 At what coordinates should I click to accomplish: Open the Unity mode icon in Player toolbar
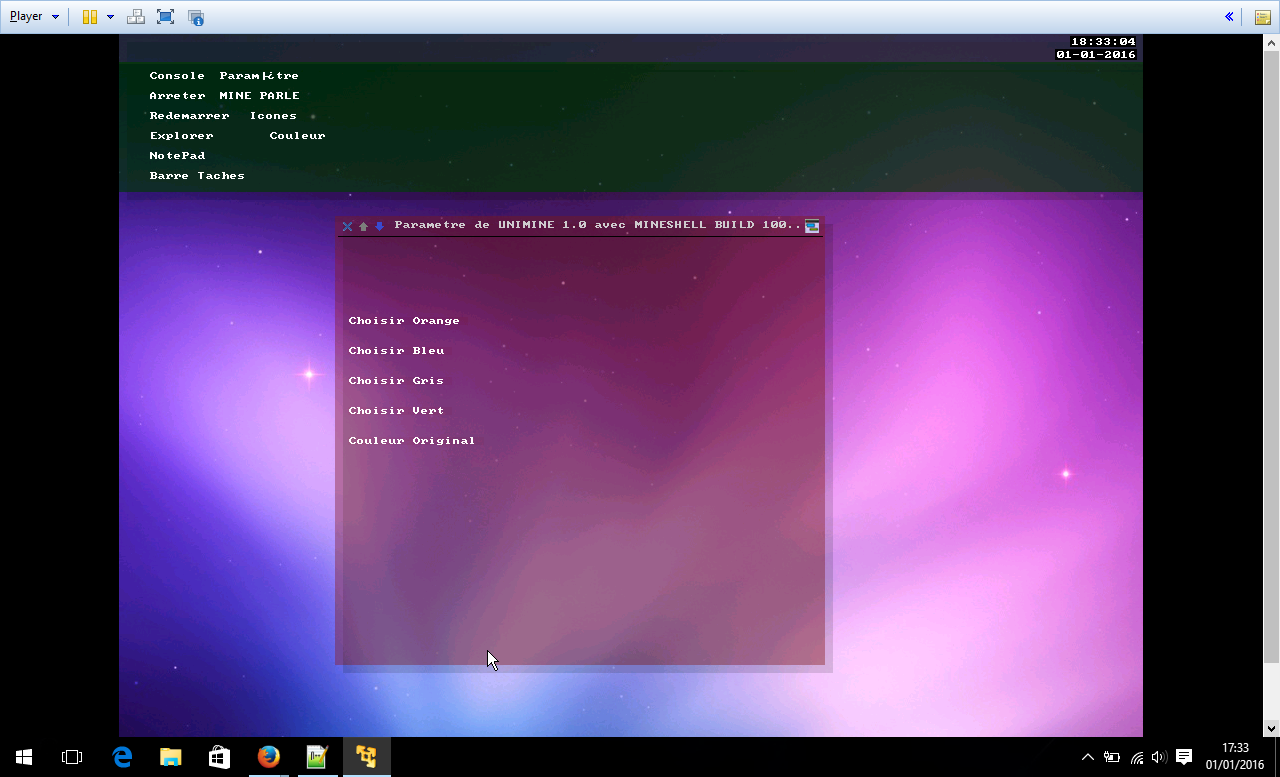coord(196,17)
